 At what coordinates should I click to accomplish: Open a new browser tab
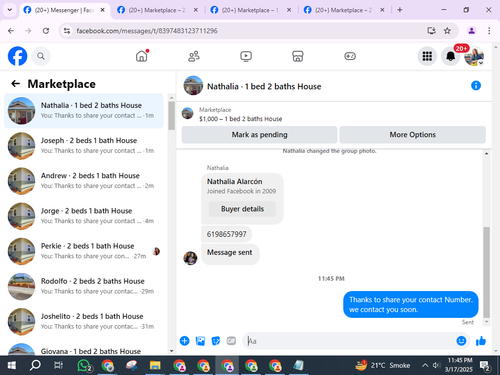click(x=400, y=10)
